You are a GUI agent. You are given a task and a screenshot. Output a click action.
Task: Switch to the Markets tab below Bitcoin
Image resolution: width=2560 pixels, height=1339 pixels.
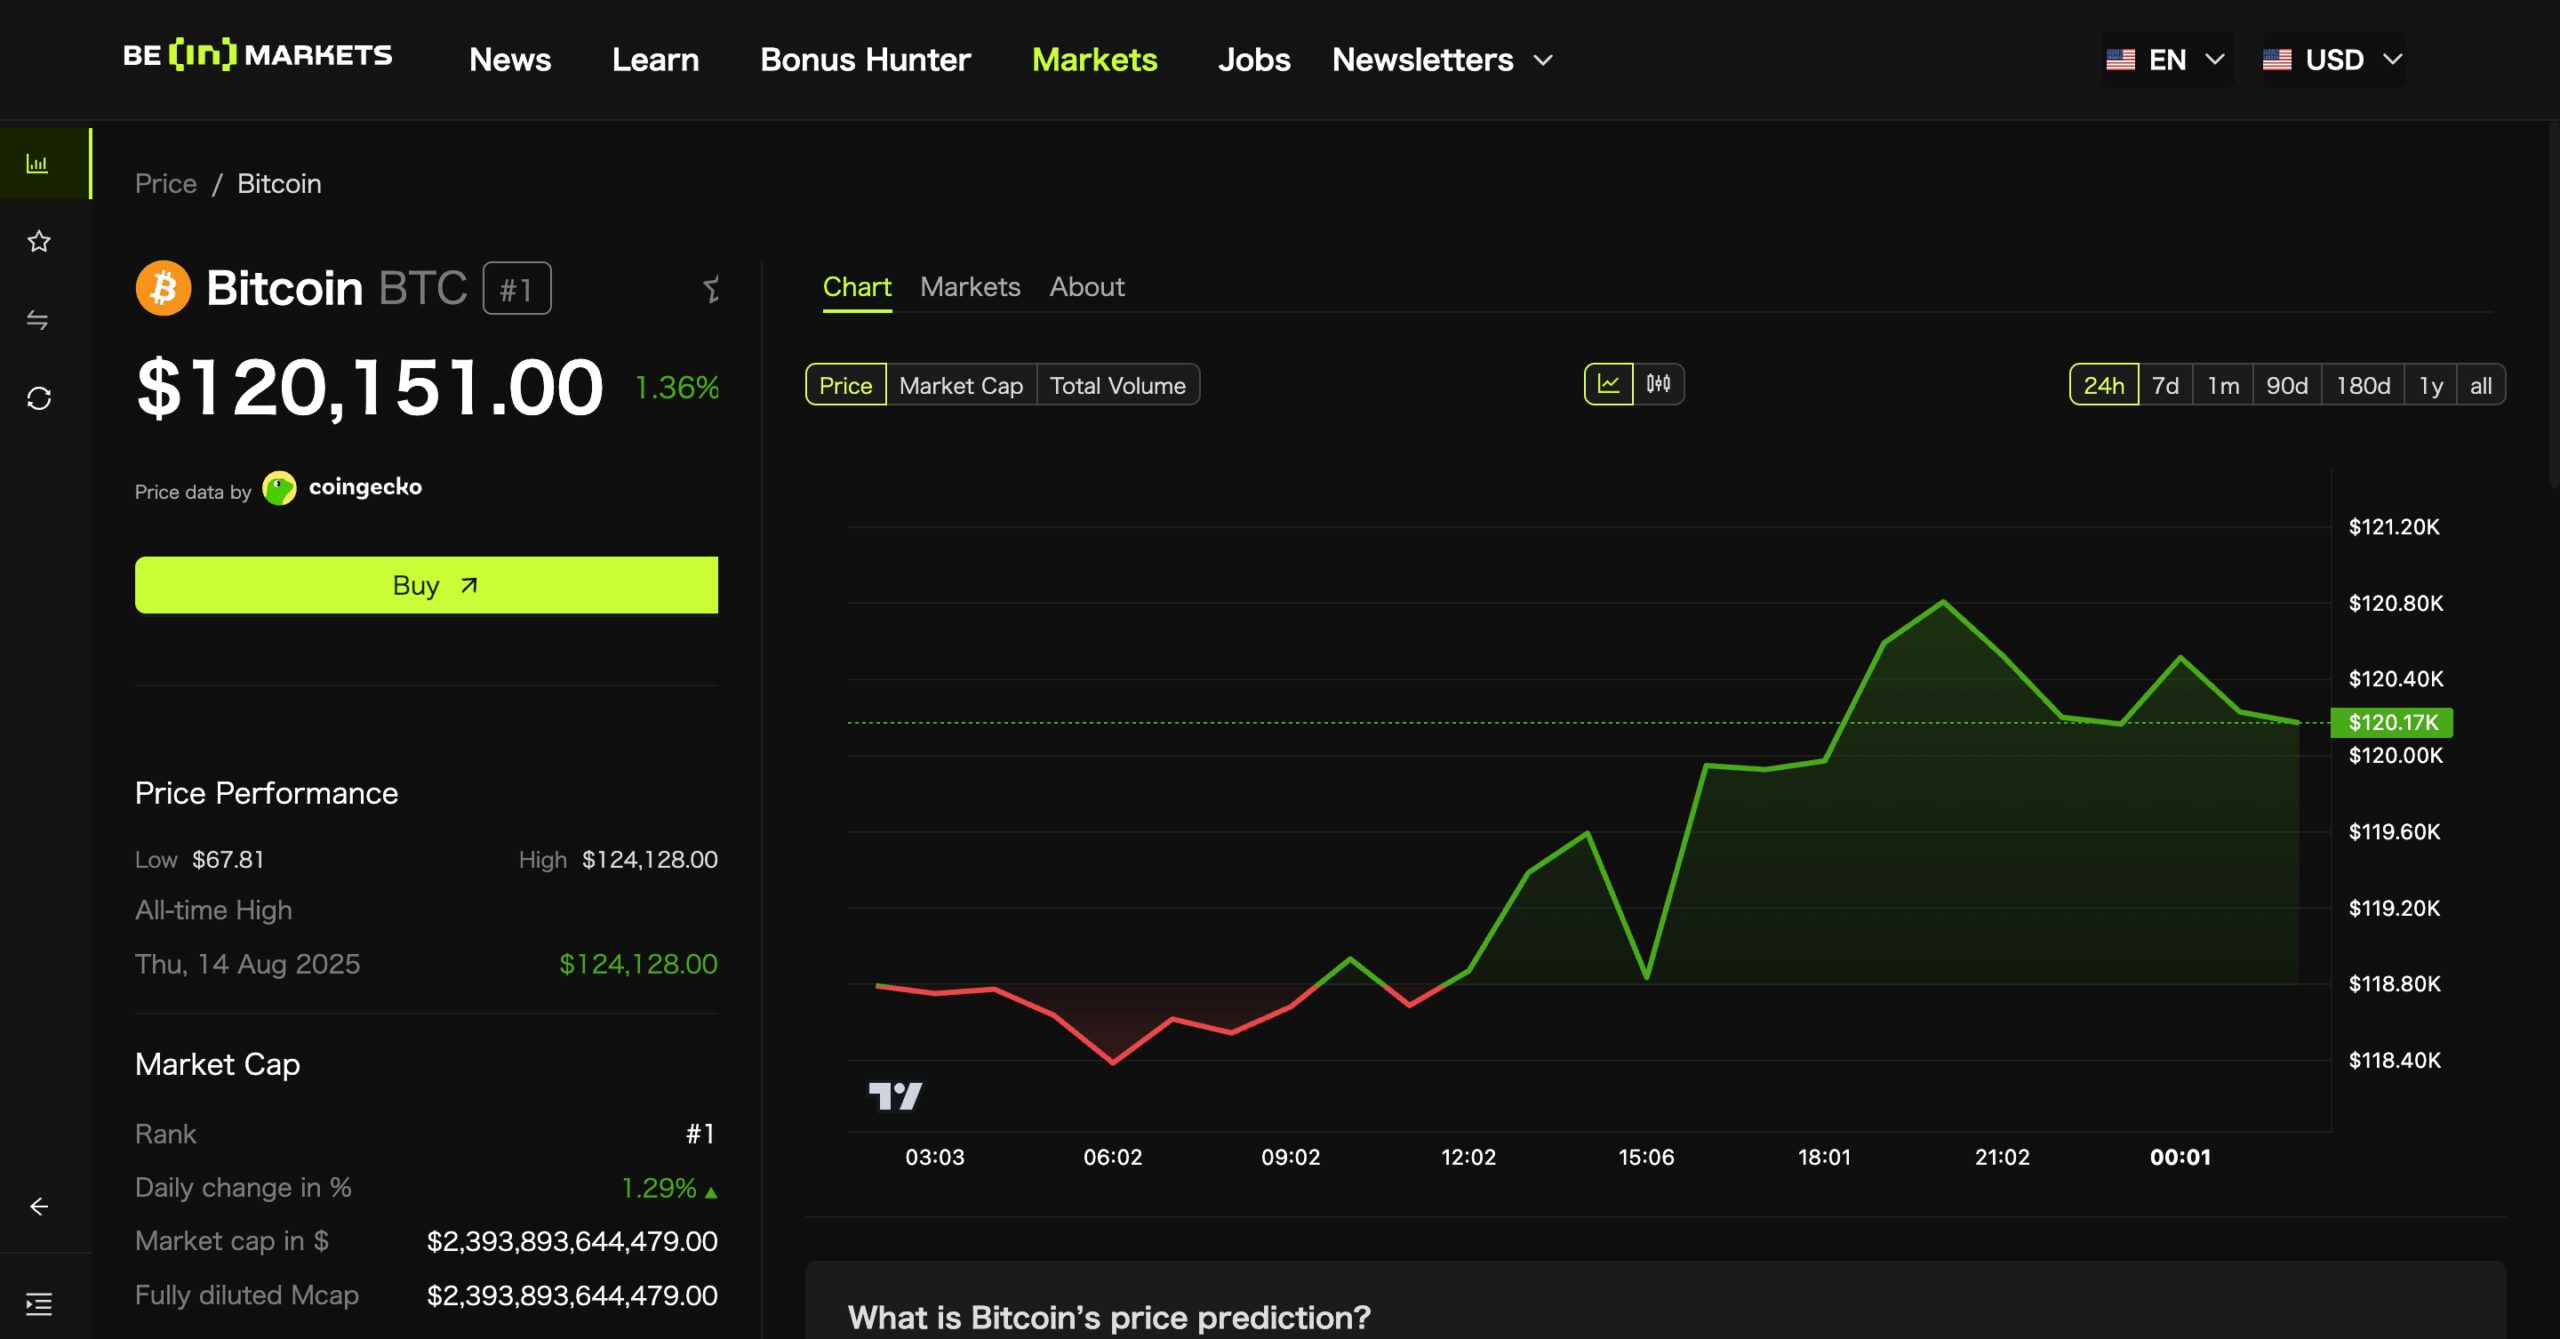[x=969, y=287]
